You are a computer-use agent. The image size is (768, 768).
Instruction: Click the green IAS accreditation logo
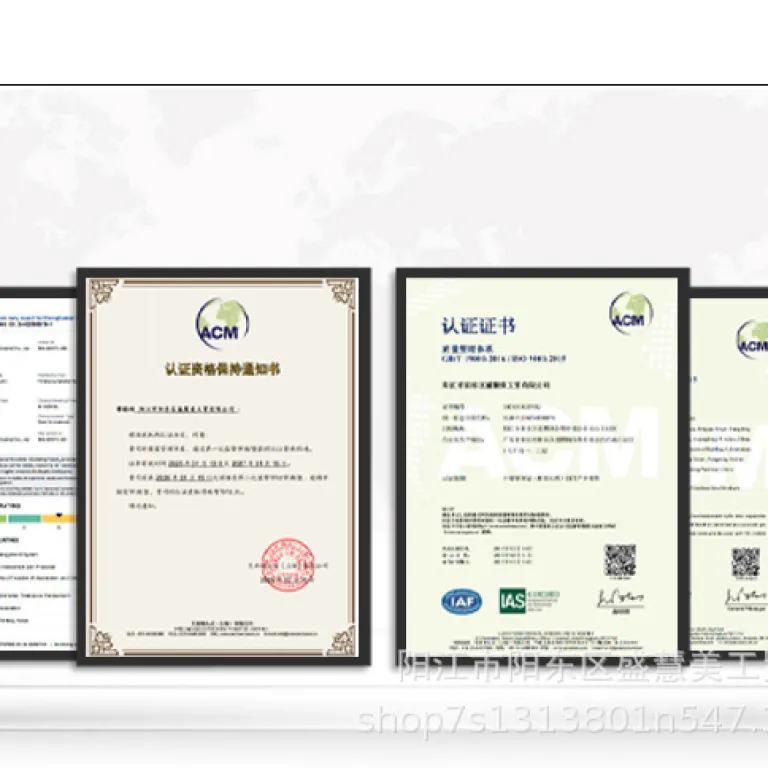529,601
